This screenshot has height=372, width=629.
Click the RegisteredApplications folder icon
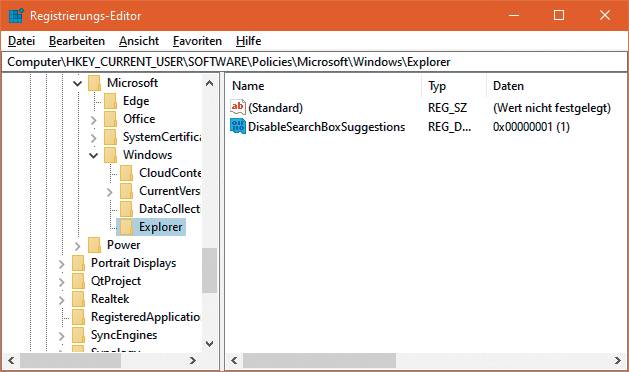79,317
